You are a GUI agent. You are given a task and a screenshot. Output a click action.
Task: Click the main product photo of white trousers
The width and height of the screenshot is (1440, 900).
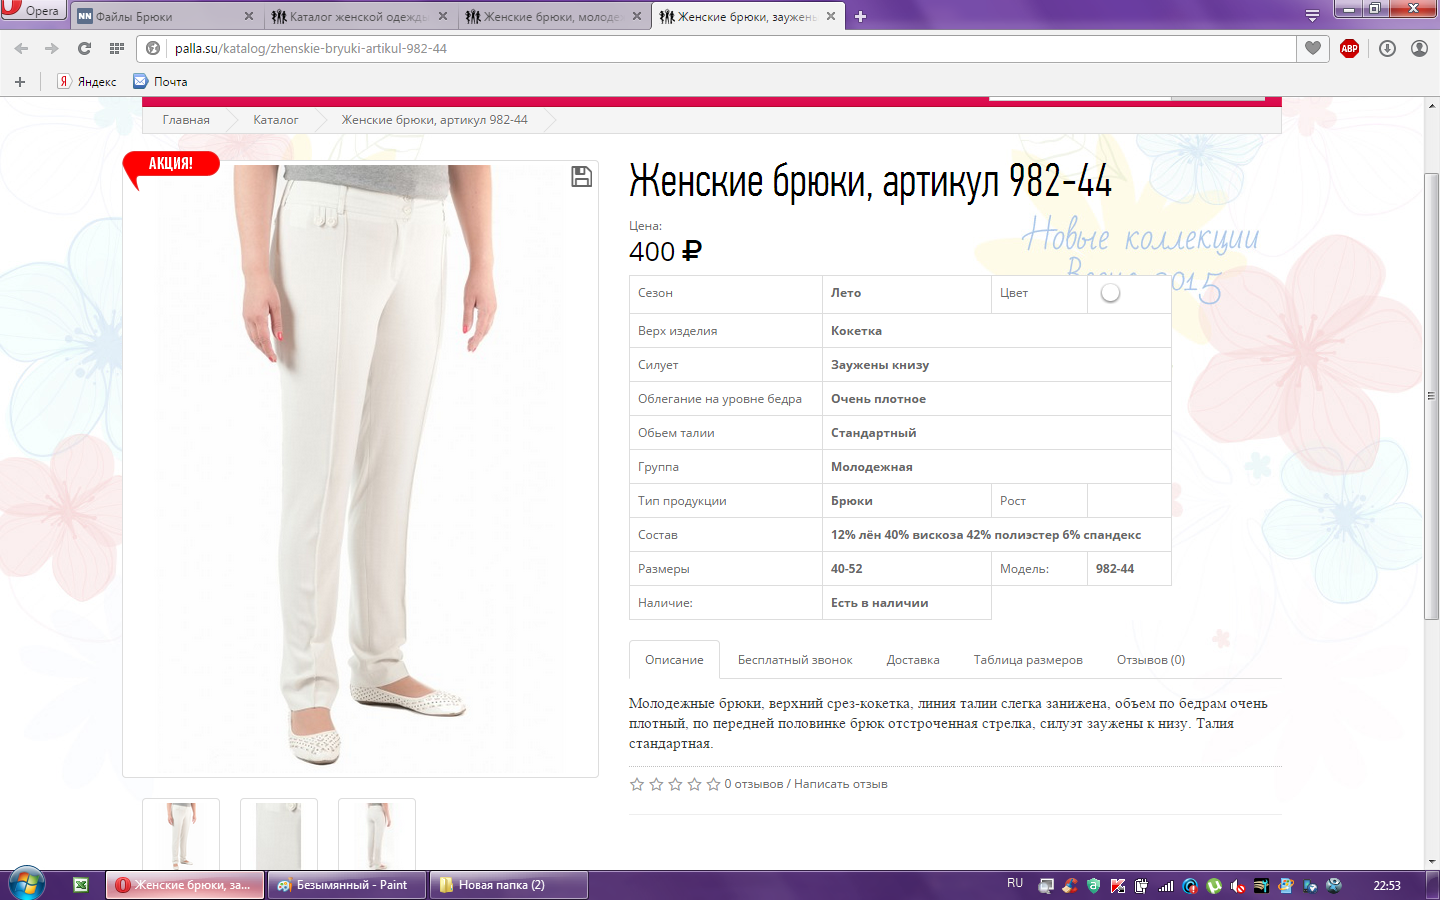[360, 468]
